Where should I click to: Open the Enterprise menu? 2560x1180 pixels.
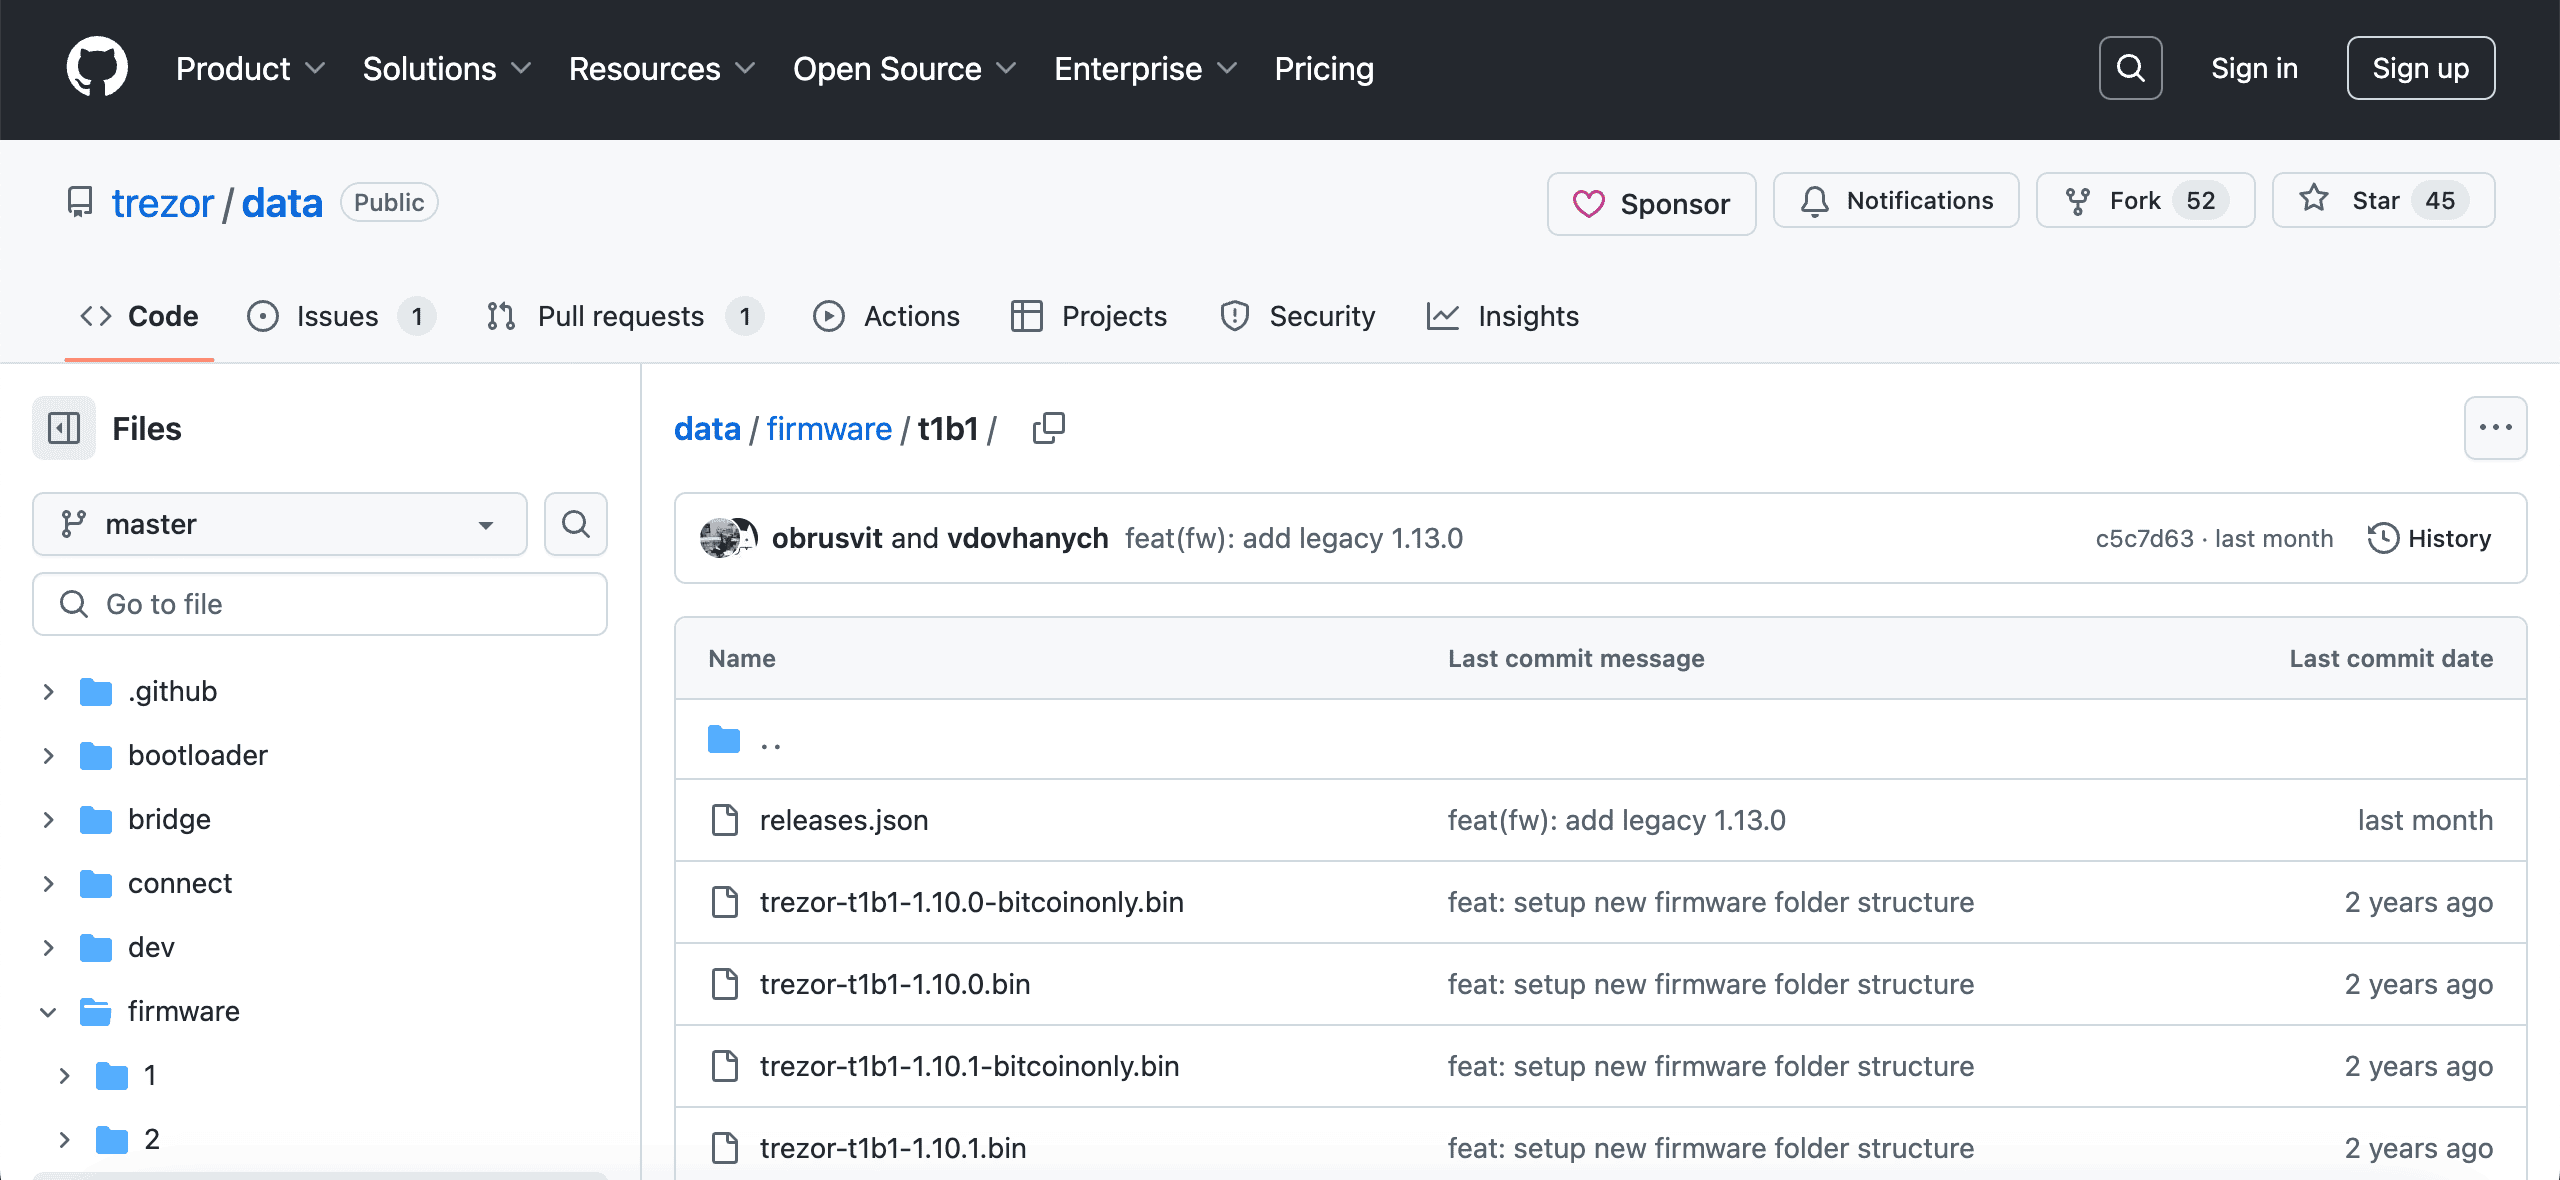[x=1146, y=68]
